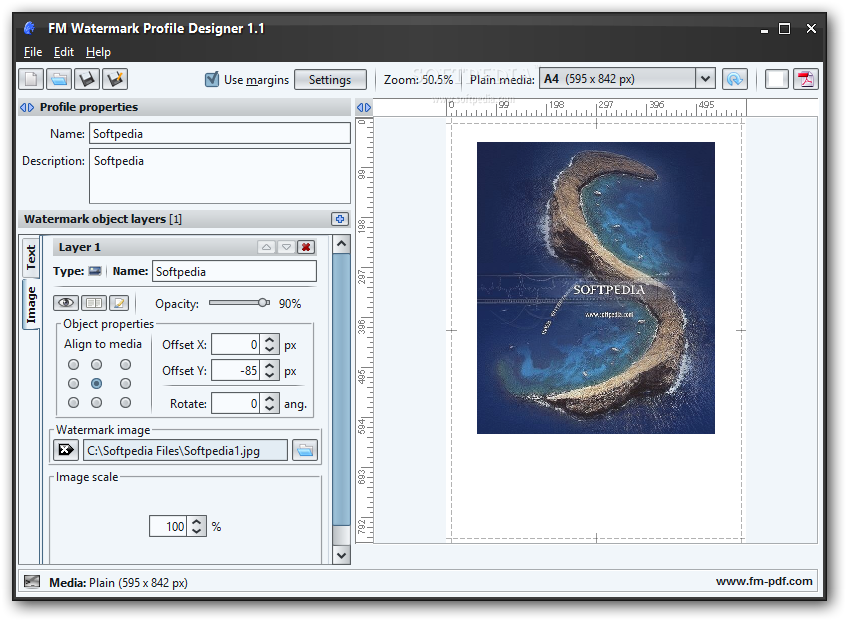Viewport: 847px width, 621px height.
Task: Create a new profile with the blank page icon
Action: click(x=31, y=79)
